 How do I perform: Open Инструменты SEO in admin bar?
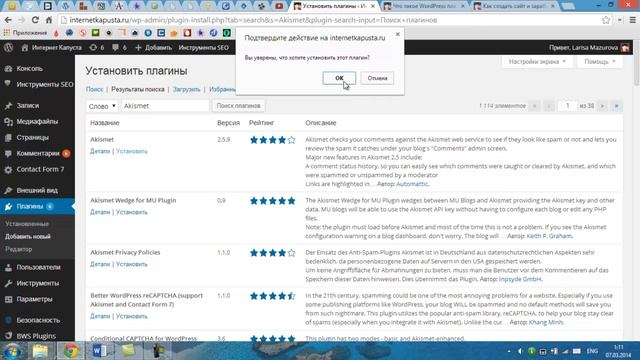click(203, 47)
